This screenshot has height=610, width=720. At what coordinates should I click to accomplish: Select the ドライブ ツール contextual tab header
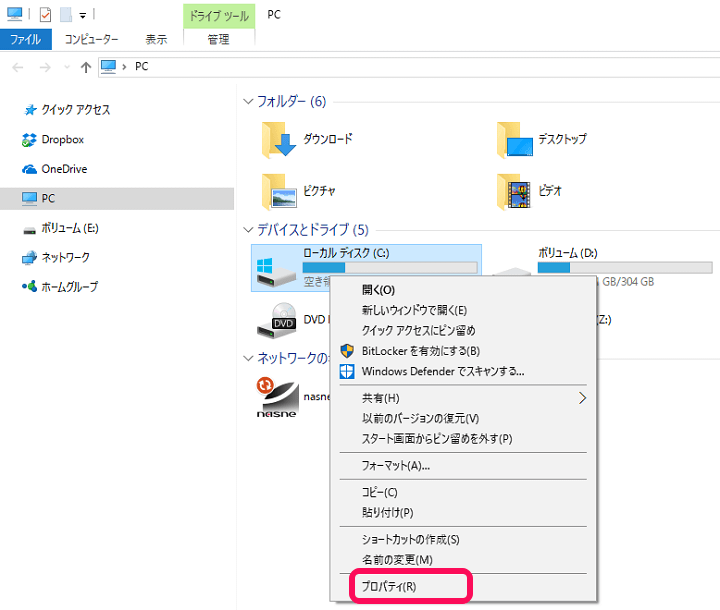point(219,16)
